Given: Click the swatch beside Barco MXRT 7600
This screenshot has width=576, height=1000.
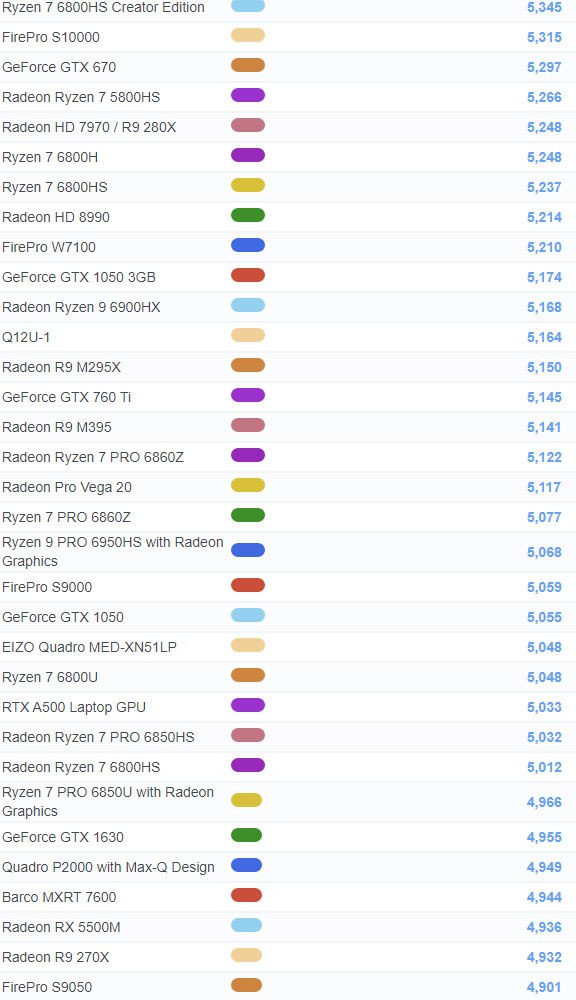Looking at the screenshot, I should [246, 895].
